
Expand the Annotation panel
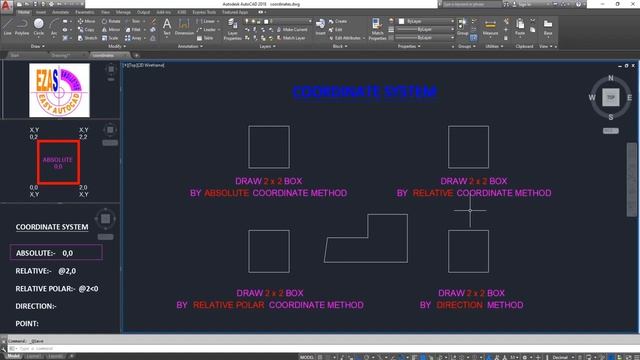coord(190,46)
